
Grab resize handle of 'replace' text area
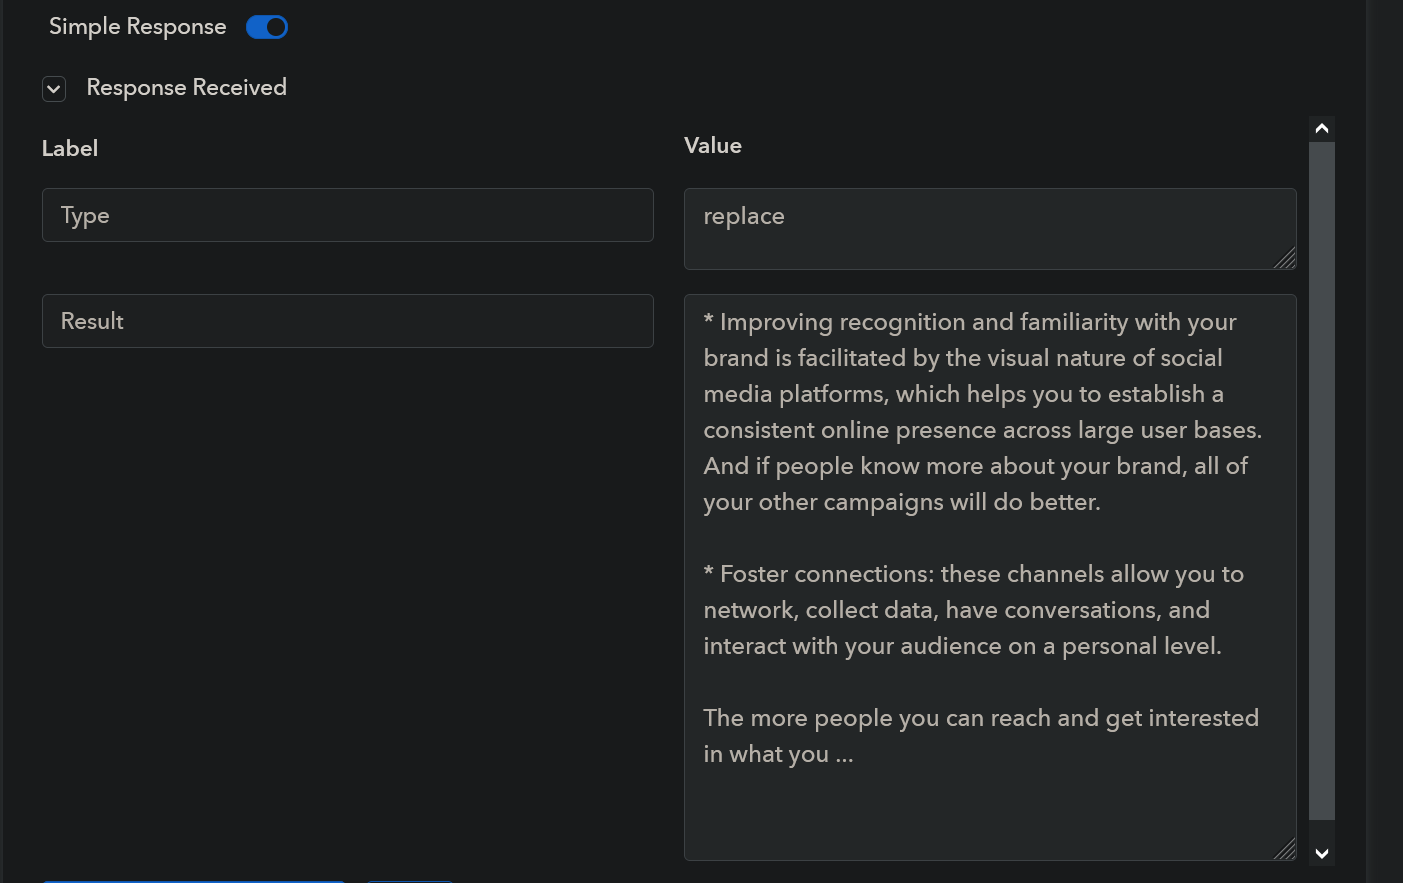pos(1286,259)
